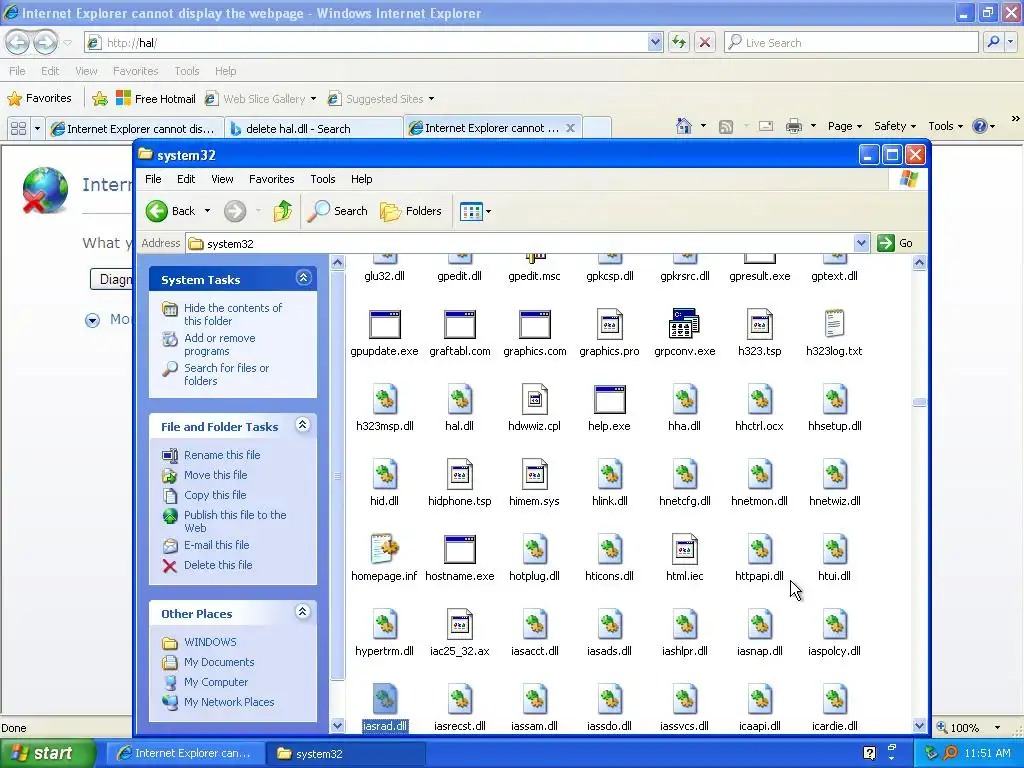Click 'Move this file' link
The height and width of the screenshot is (768, 1024).
(216, 475)
